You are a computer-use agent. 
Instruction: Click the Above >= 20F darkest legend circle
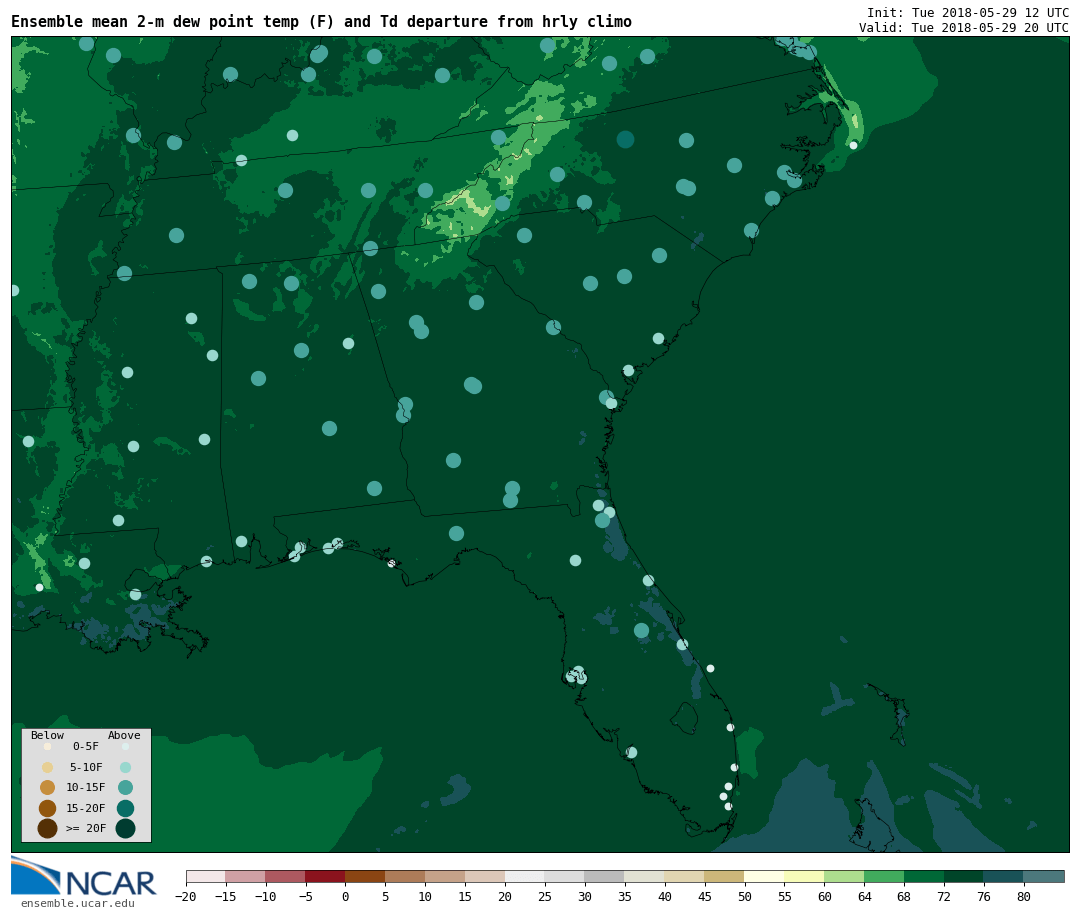125,829
